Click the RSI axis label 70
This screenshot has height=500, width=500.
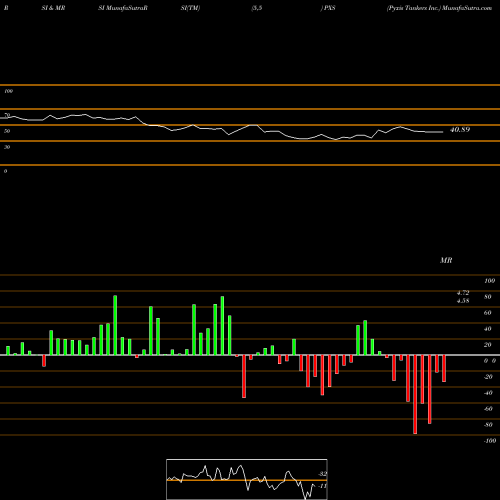[7, 115]
